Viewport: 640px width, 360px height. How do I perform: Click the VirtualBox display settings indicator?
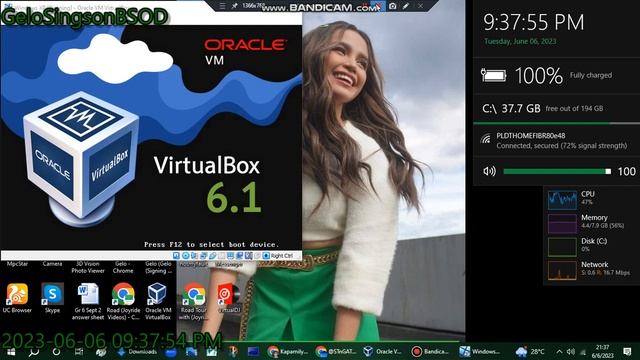[x=231, y=256]
